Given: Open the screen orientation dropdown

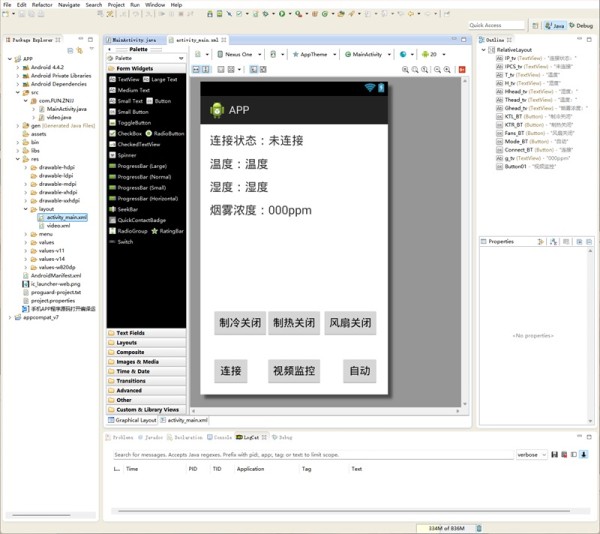Looking at the screenshot, I should pos(277,54).
